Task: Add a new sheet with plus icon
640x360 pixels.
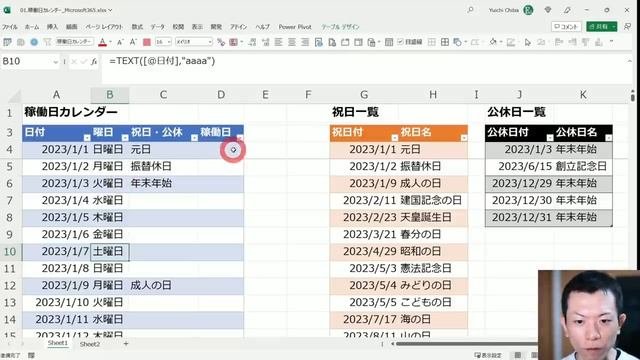Action: click(x=126, y=344)
